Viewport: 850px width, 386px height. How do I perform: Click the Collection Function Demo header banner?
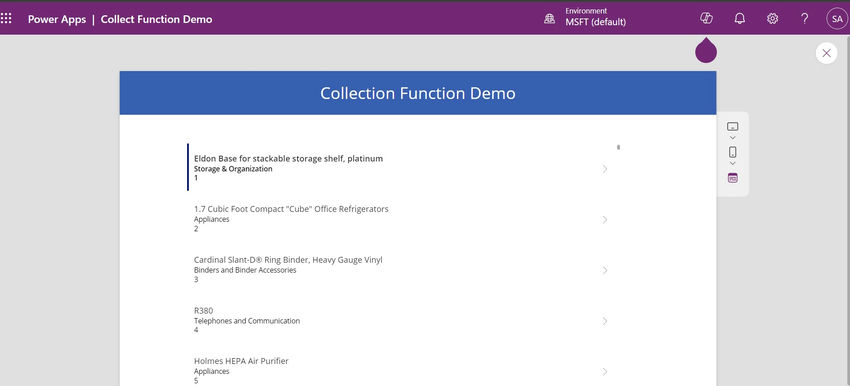[417, 93]
